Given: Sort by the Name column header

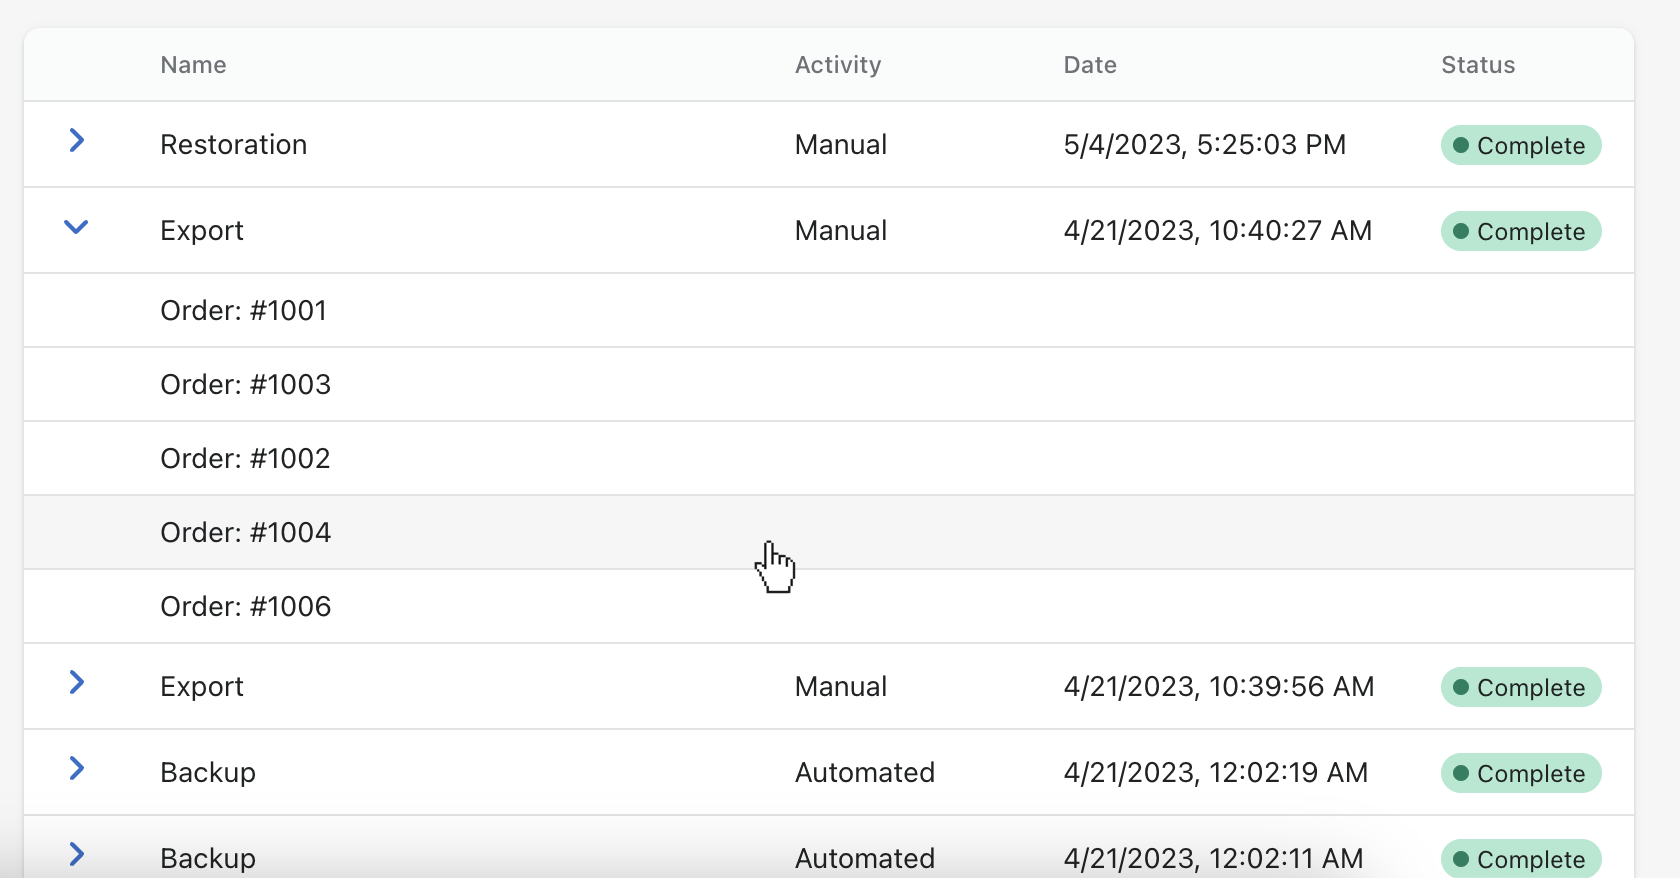Looking at the screenshot, I should pos(193,65).
